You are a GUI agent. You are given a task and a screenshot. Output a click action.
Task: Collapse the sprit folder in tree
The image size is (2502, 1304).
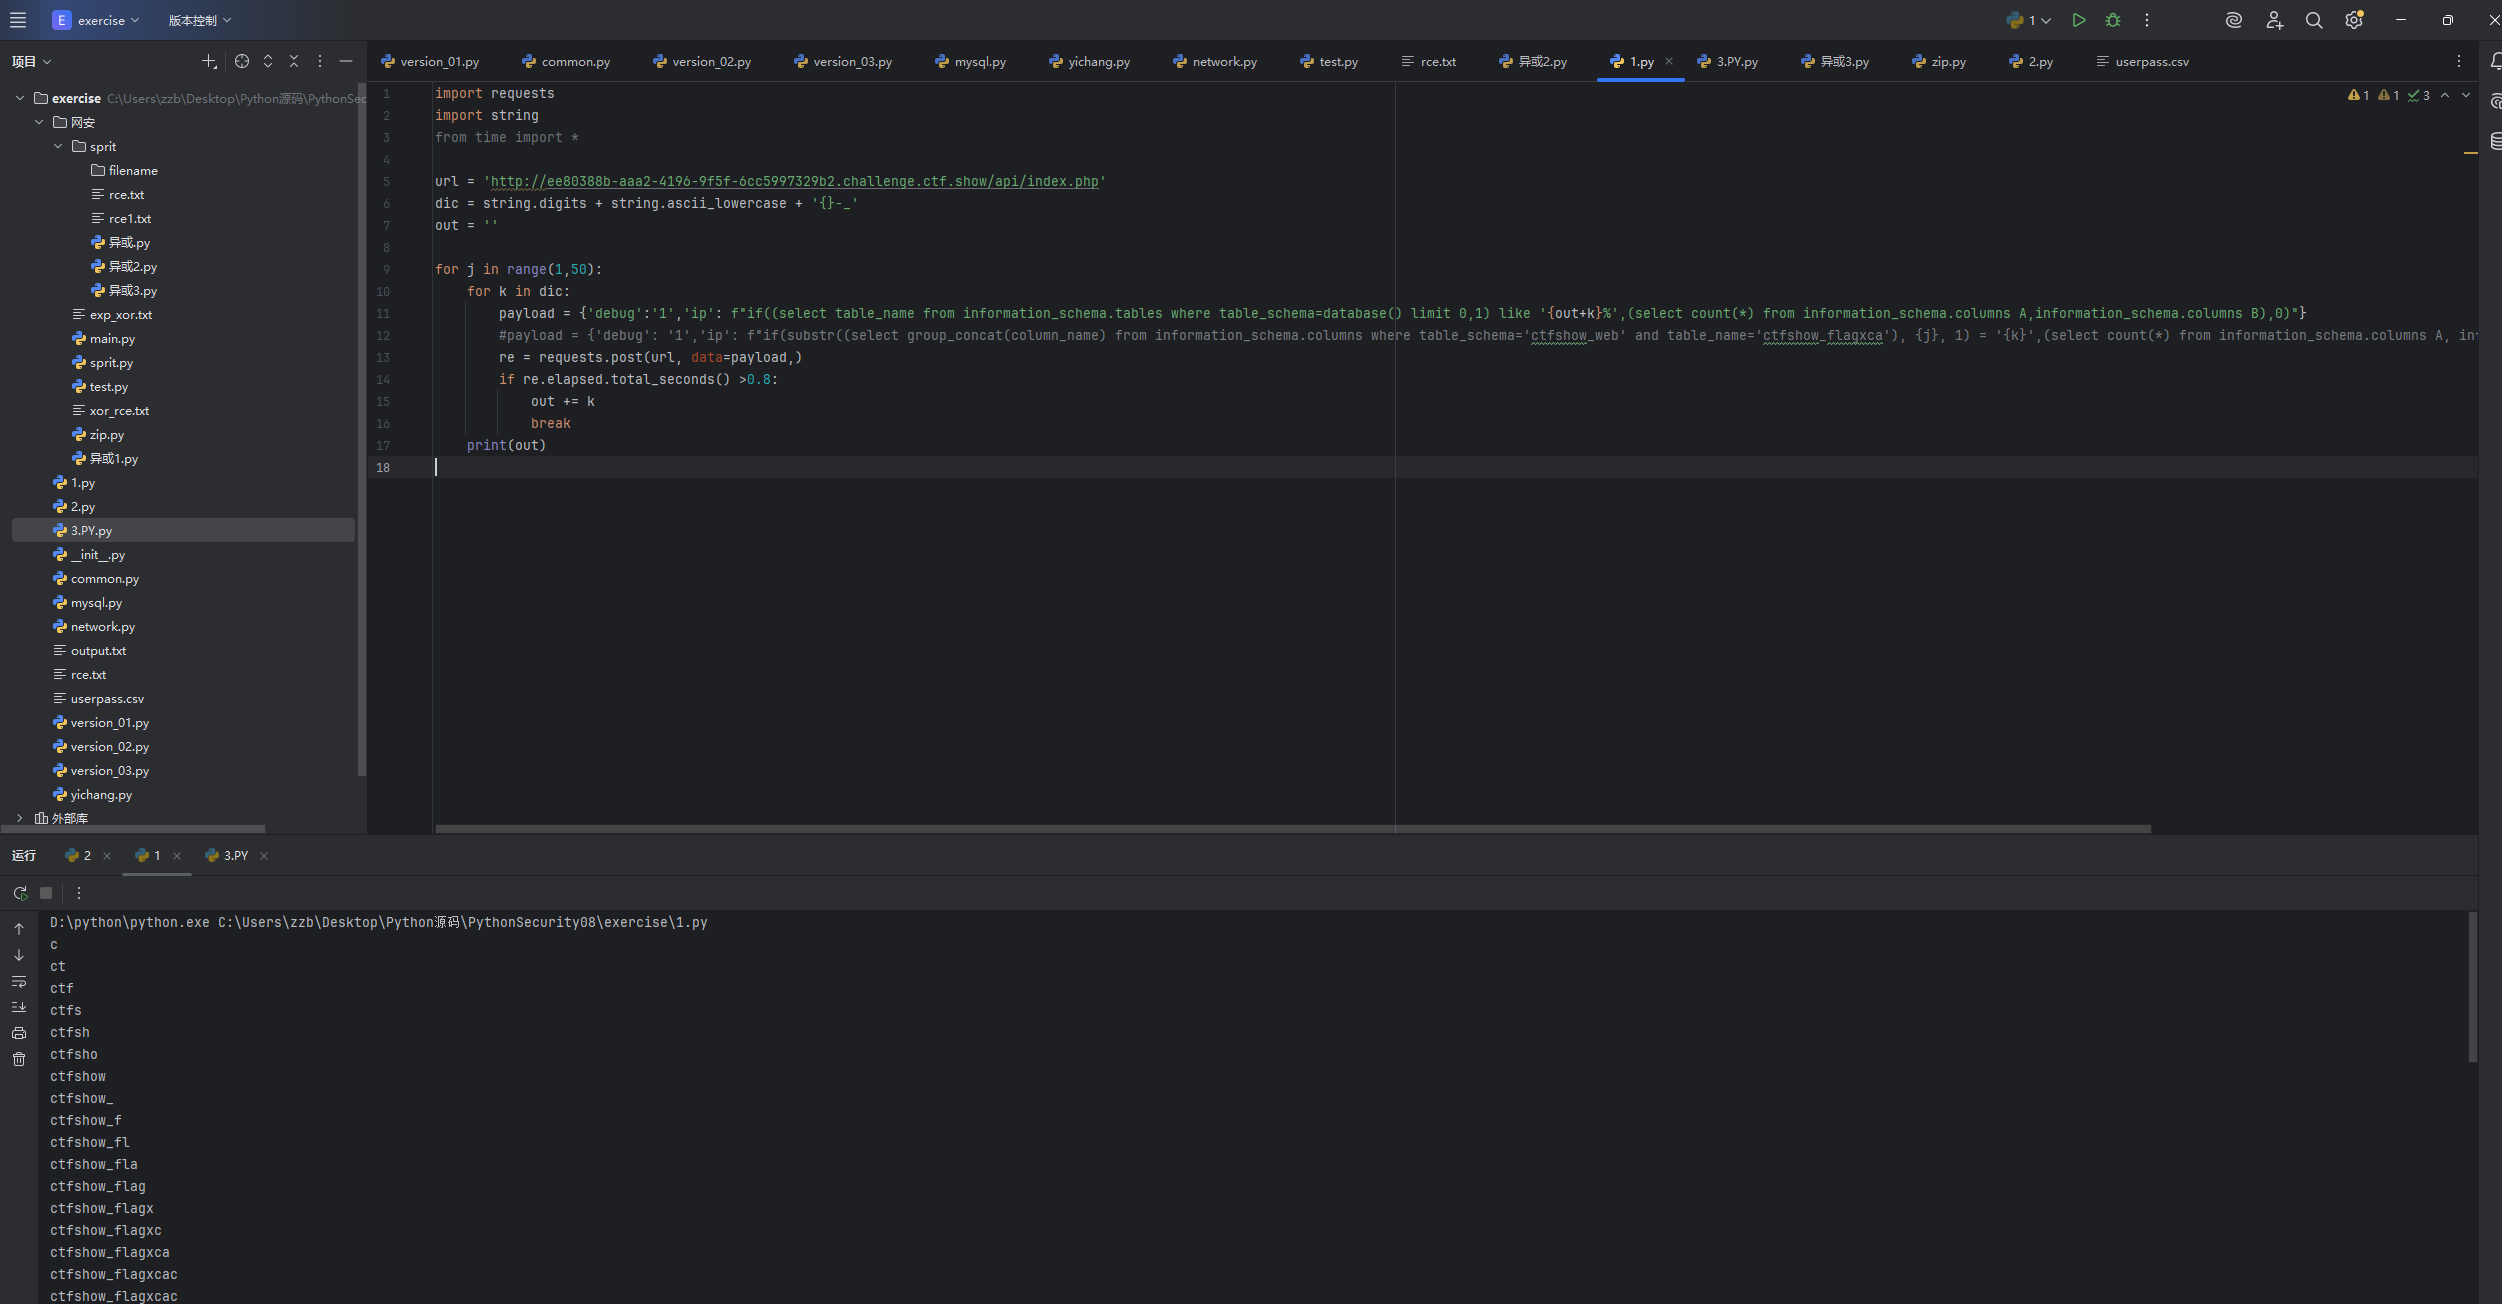[x=58, y=146]
